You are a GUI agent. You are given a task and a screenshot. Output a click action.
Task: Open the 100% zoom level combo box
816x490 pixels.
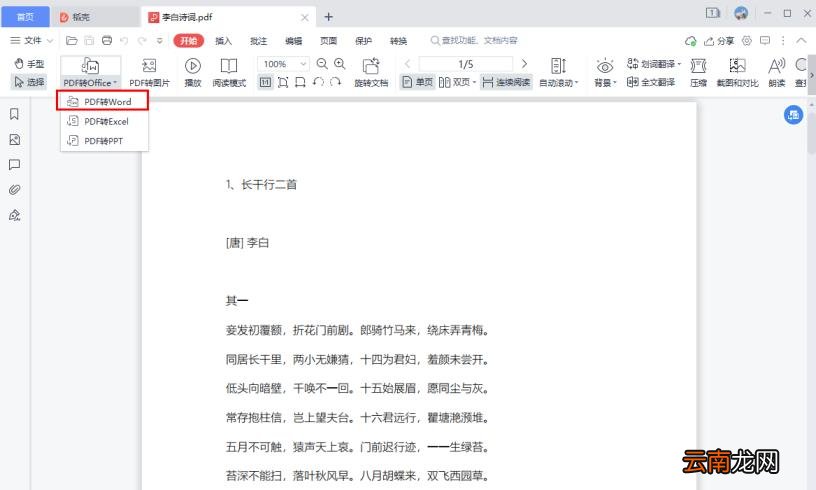(x=283, y=63)
